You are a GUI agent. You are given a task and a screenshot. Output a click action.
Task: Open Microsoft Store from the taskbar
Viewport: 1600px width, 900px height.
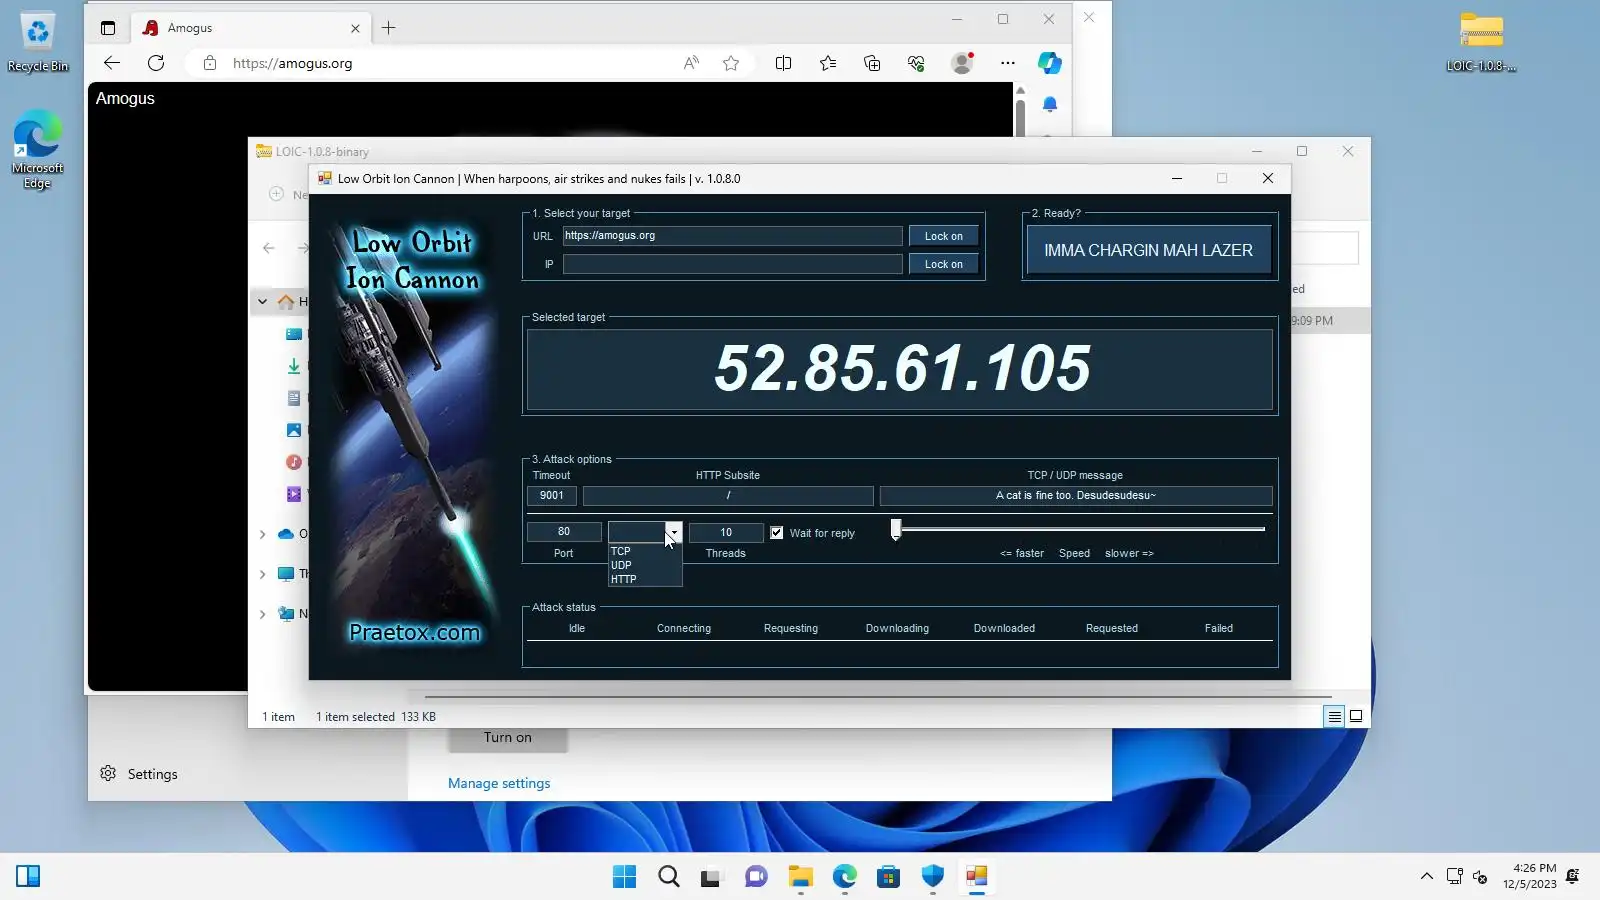[888, 877]
